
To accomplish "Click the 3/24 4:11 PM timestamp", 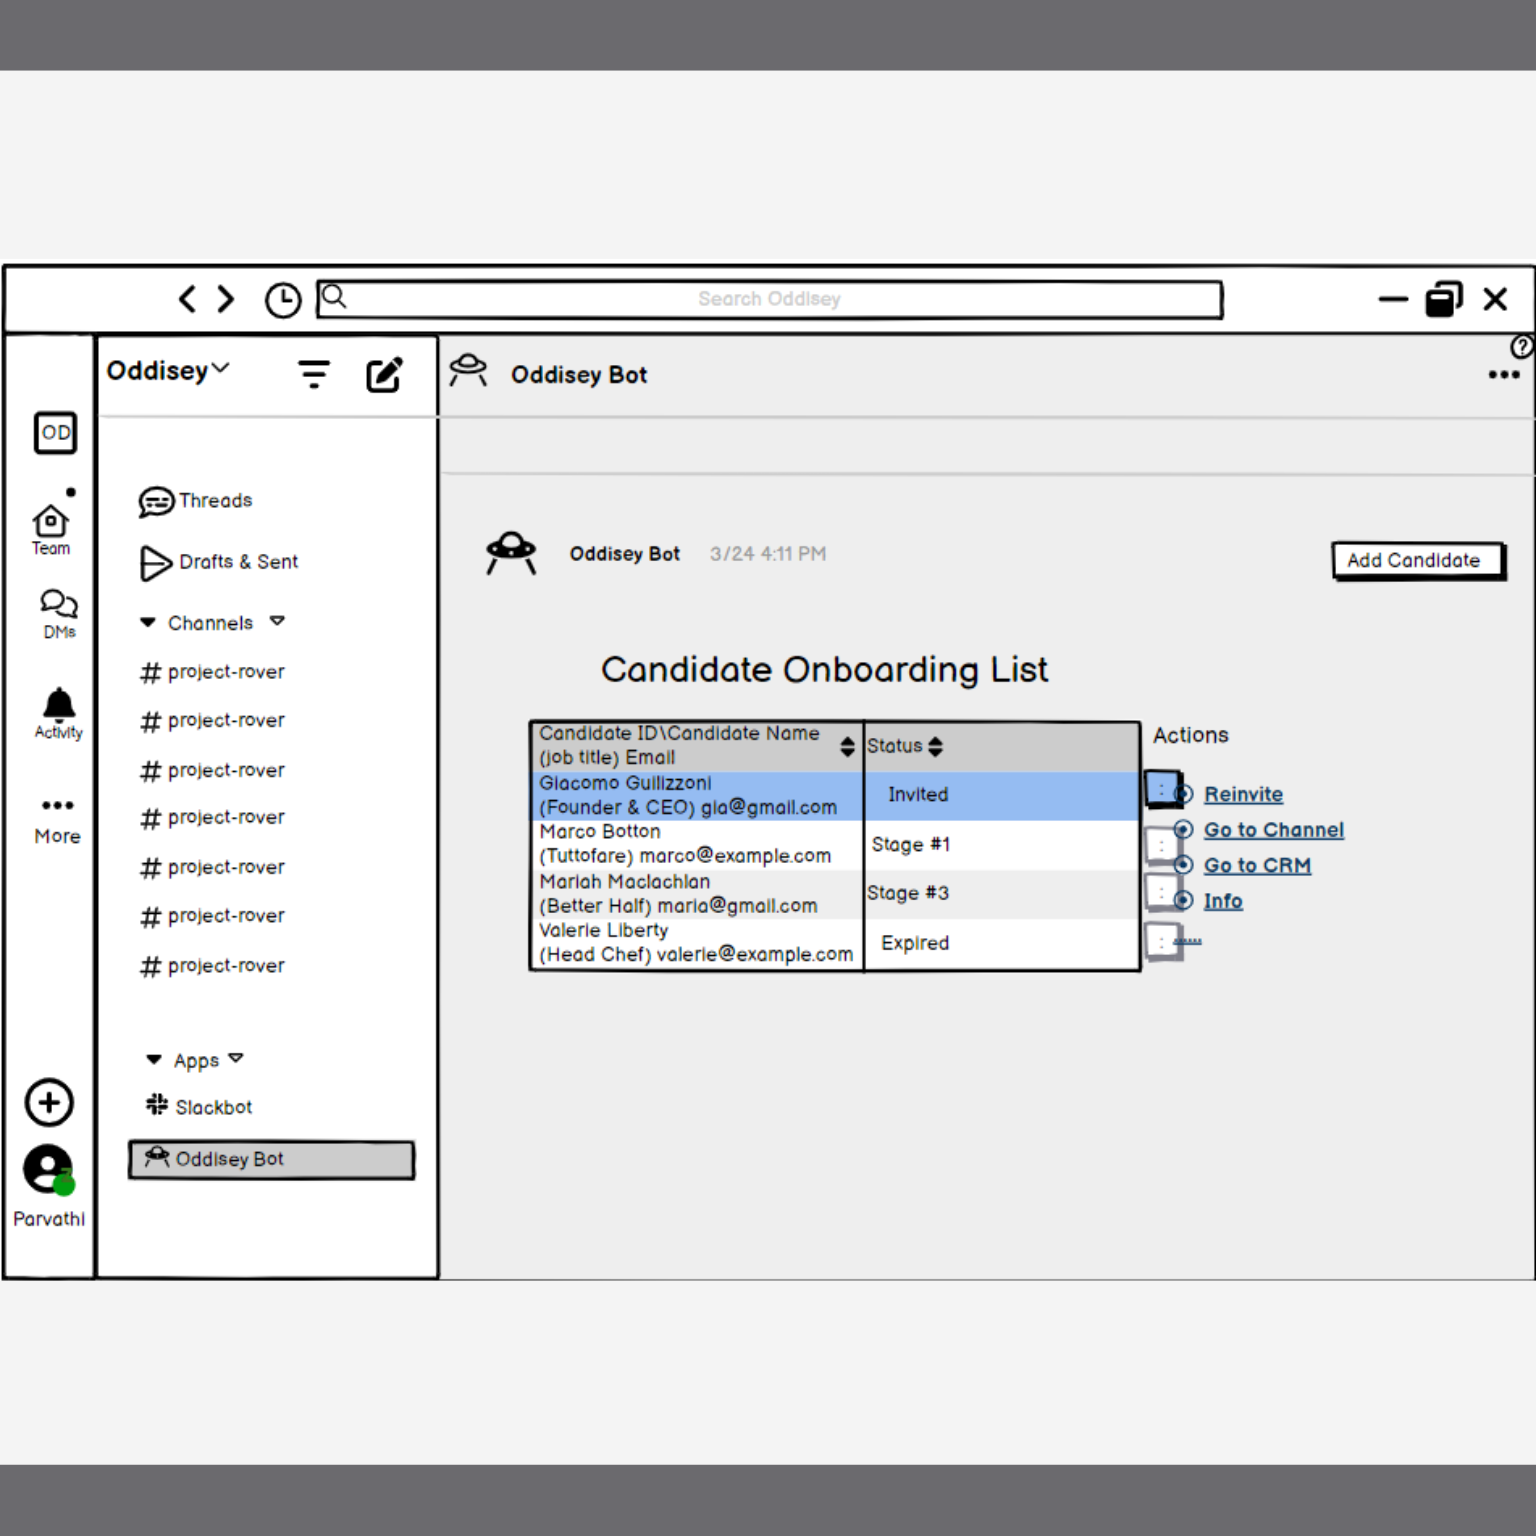I will point(768,554).
